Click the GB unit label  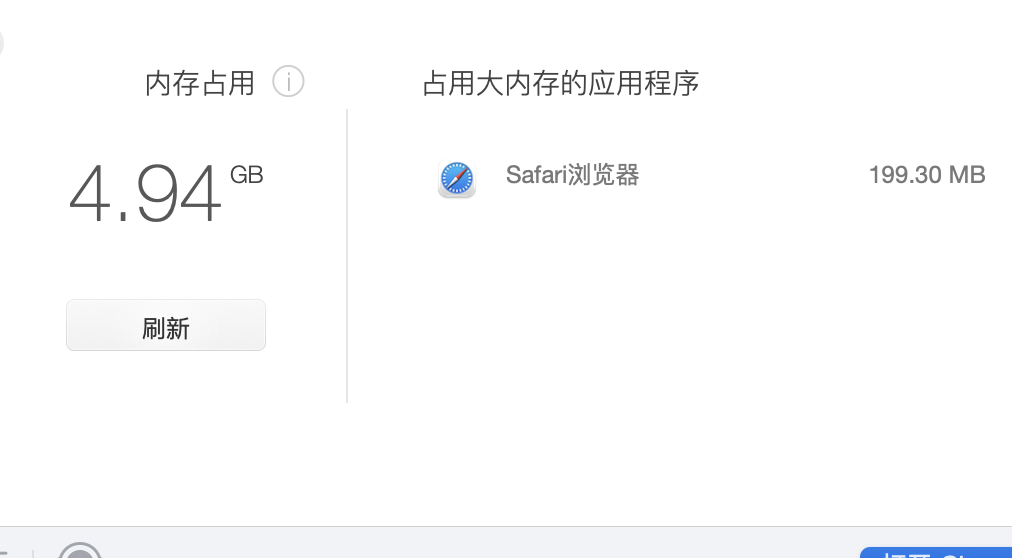click(246, 175)
